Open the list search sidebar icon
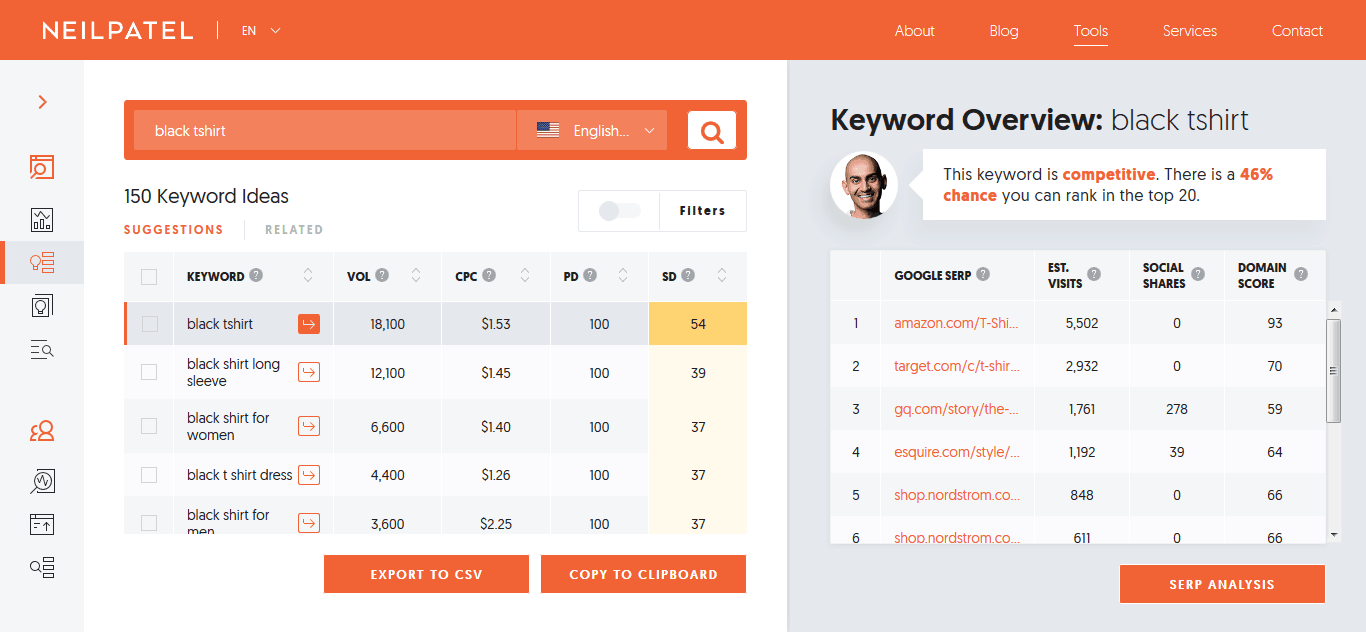Viewport: 1366px width, 632px height. [42, 349]
